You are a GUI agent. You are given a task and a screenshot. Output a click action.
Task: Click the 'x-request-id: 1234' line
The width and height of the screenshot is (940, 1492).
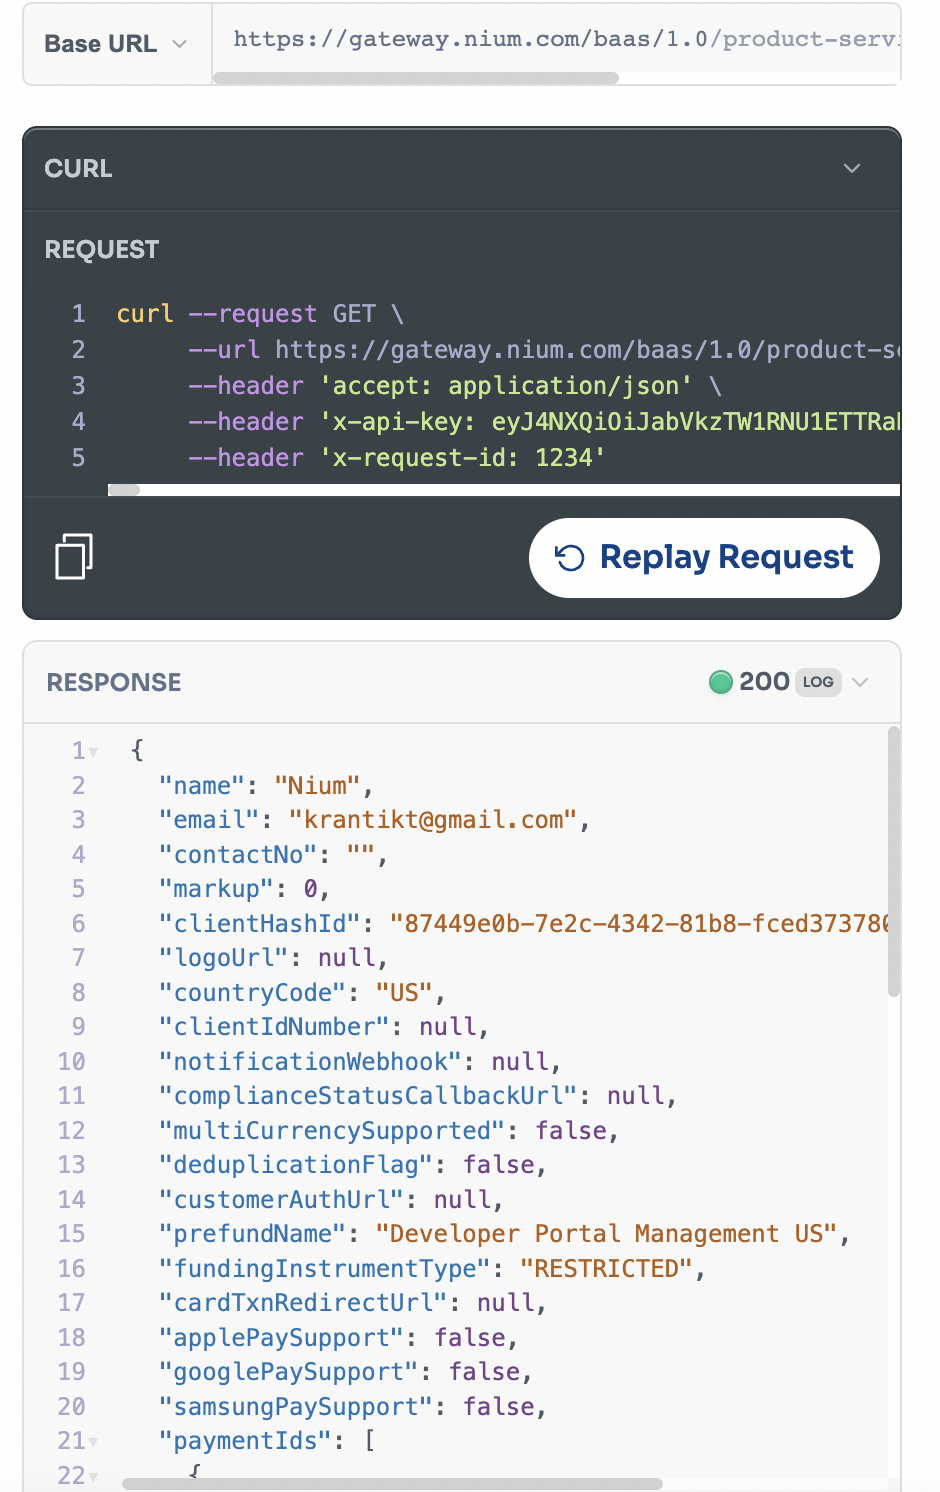397,458
